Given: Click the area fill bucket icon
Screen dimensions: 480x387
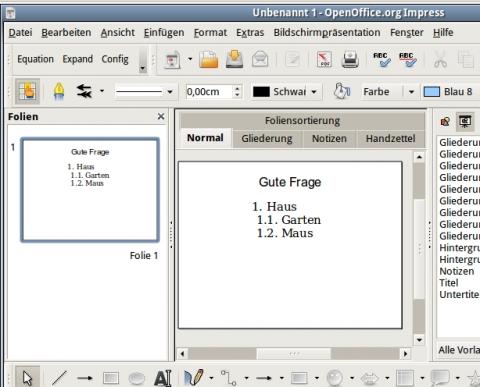Looking at the screenshot, I should pos(342,91).
